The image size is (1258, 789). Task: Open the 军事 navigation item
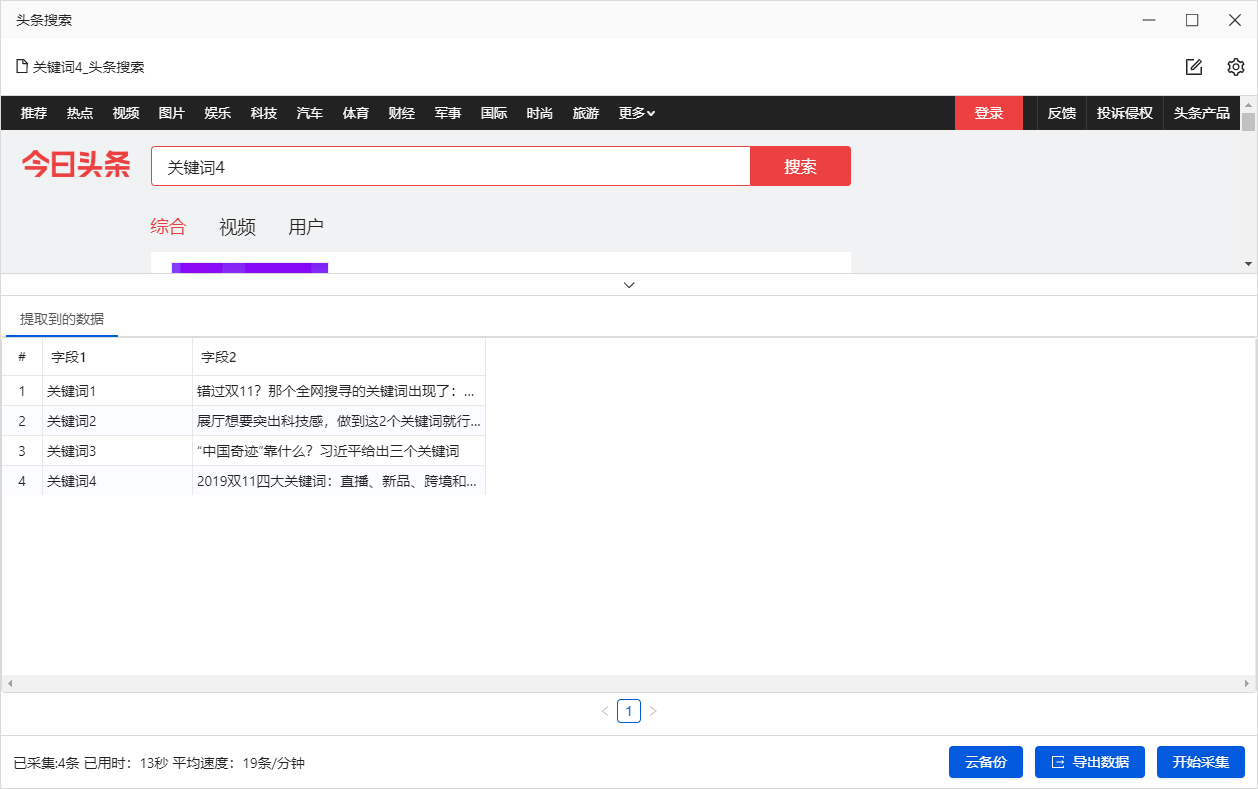[x=448, y=113]
